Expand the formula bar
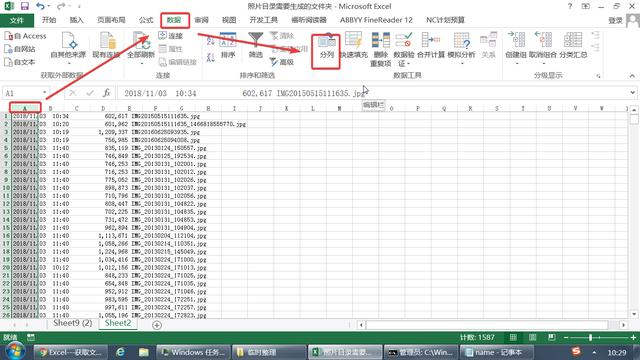The width and height of the screenshot is (640, 360). [x=632, y=93]
